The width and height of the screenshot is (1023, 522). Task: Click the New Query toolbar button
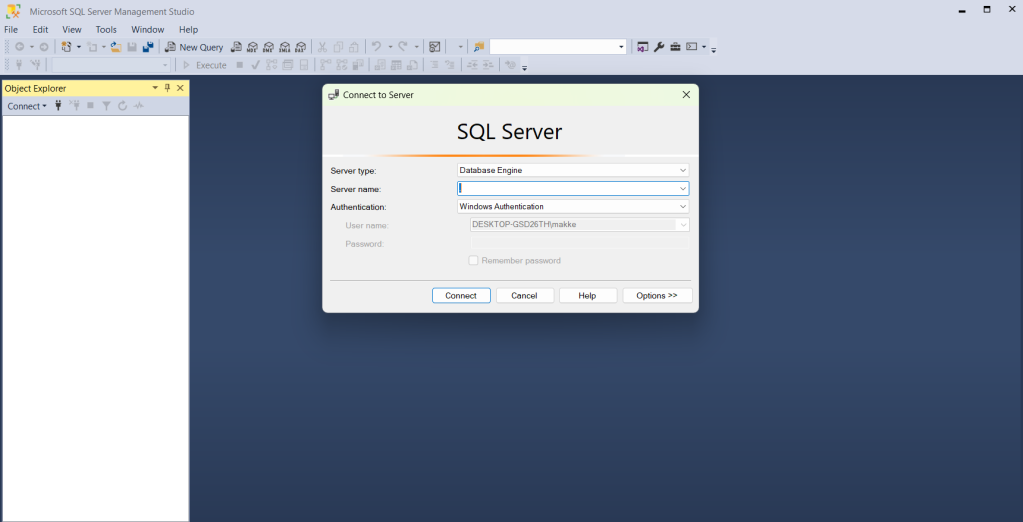pos(194,47)
